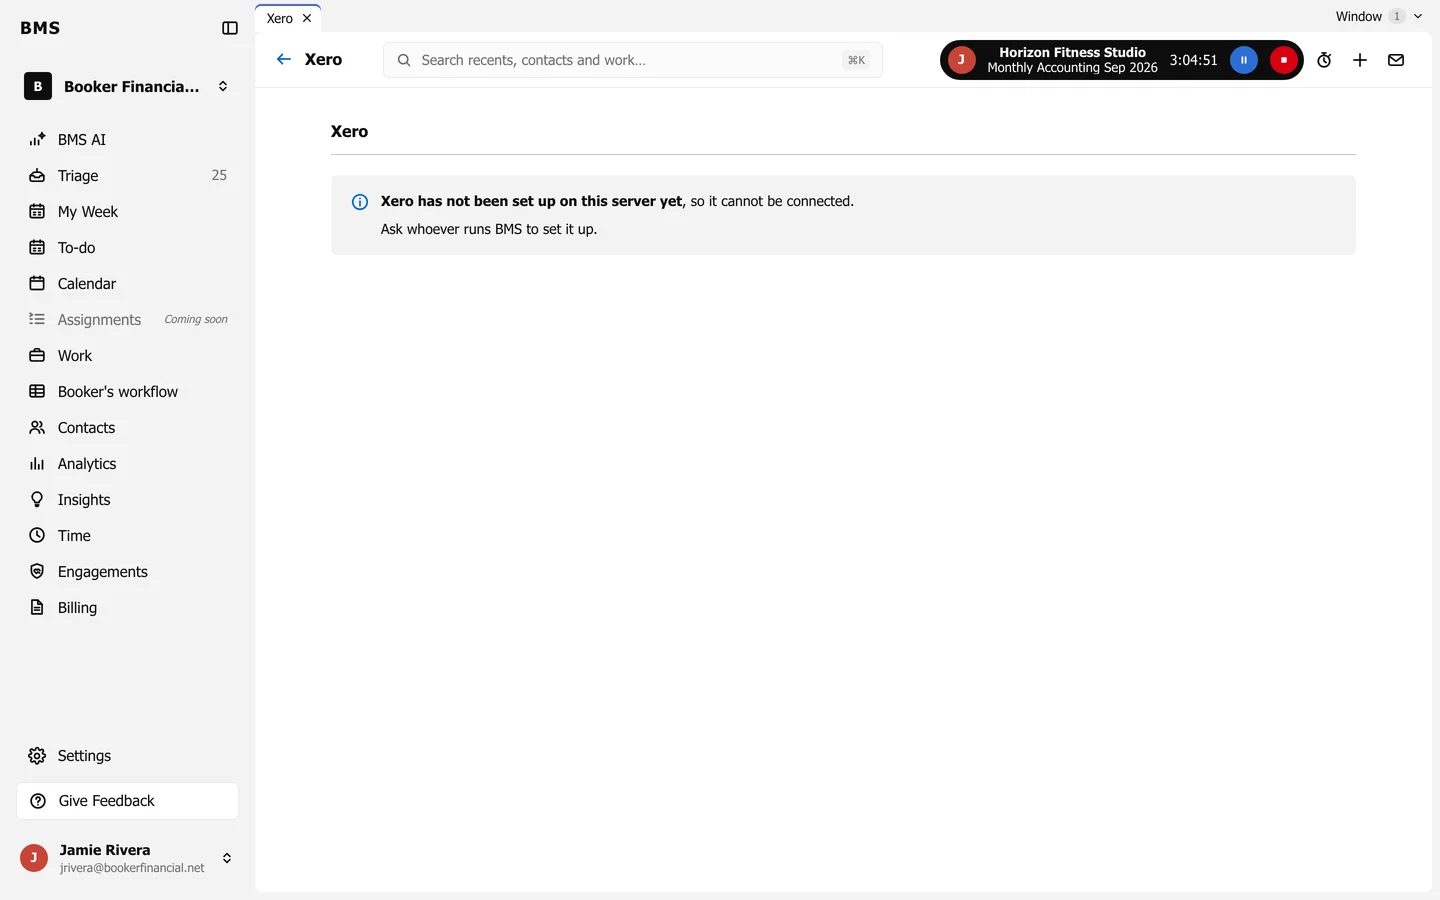Click the Window count badge
The image size is (1440, 900).
pos(1397,16)
